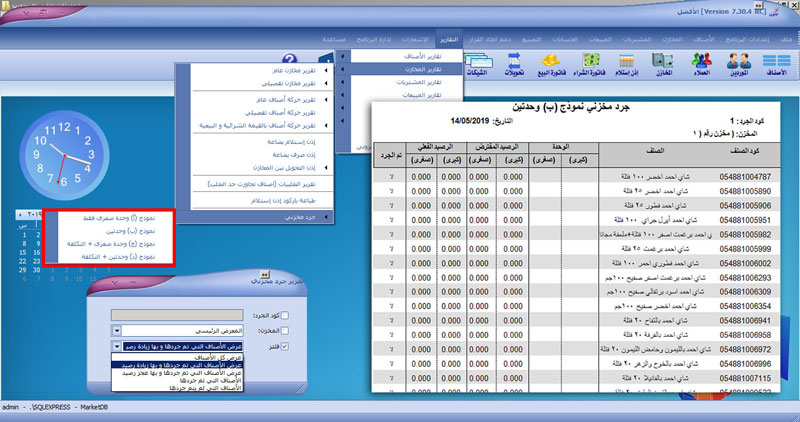Screen dimensions: 800x422
Task: Open the المخازن (stores) toolbar icon
Action: (663, 64)
